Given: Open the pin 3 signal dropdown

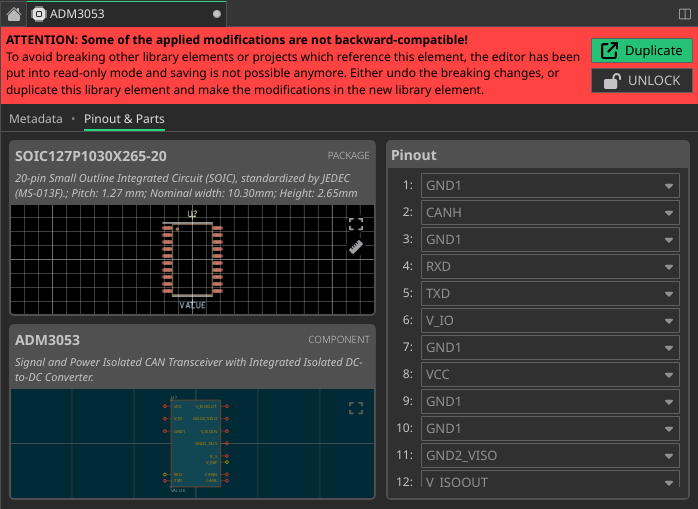Looking at the screenshot, I should tap(550, 240).
